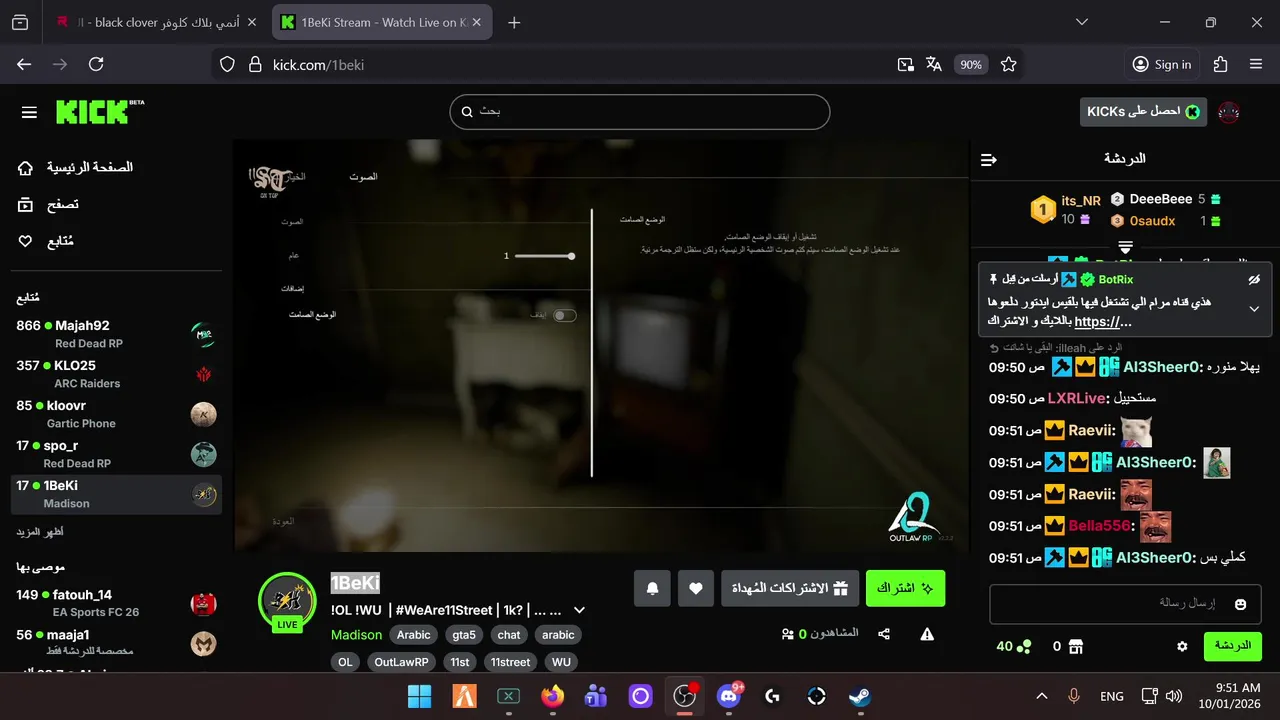
Task: Open a new browser tab
Action: pyautogui.click(x=514, y=22)
